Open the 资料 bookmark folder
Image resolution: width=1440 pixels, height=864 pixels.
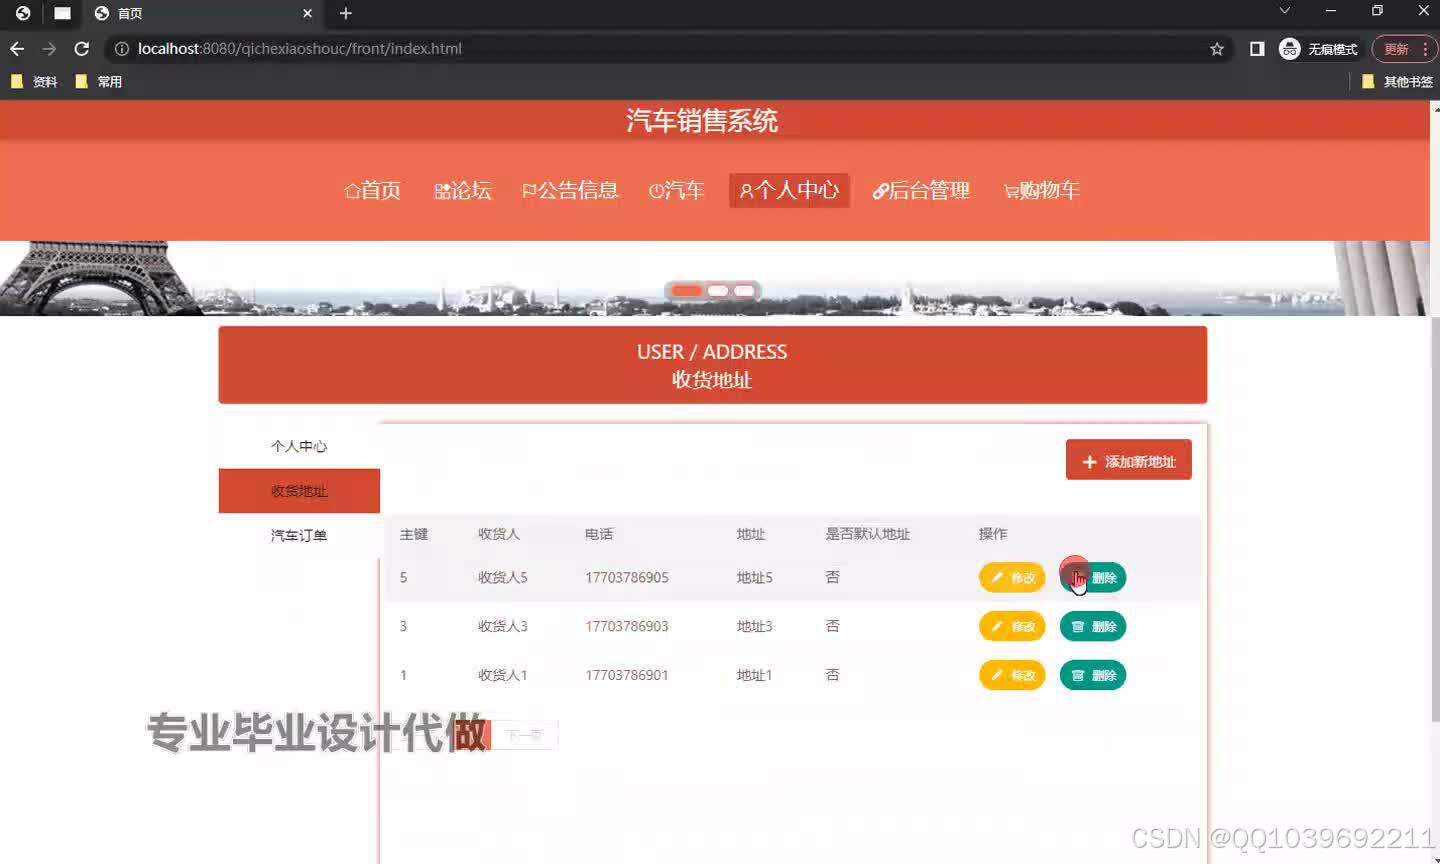pyautogui.click(x=34, y=82)
